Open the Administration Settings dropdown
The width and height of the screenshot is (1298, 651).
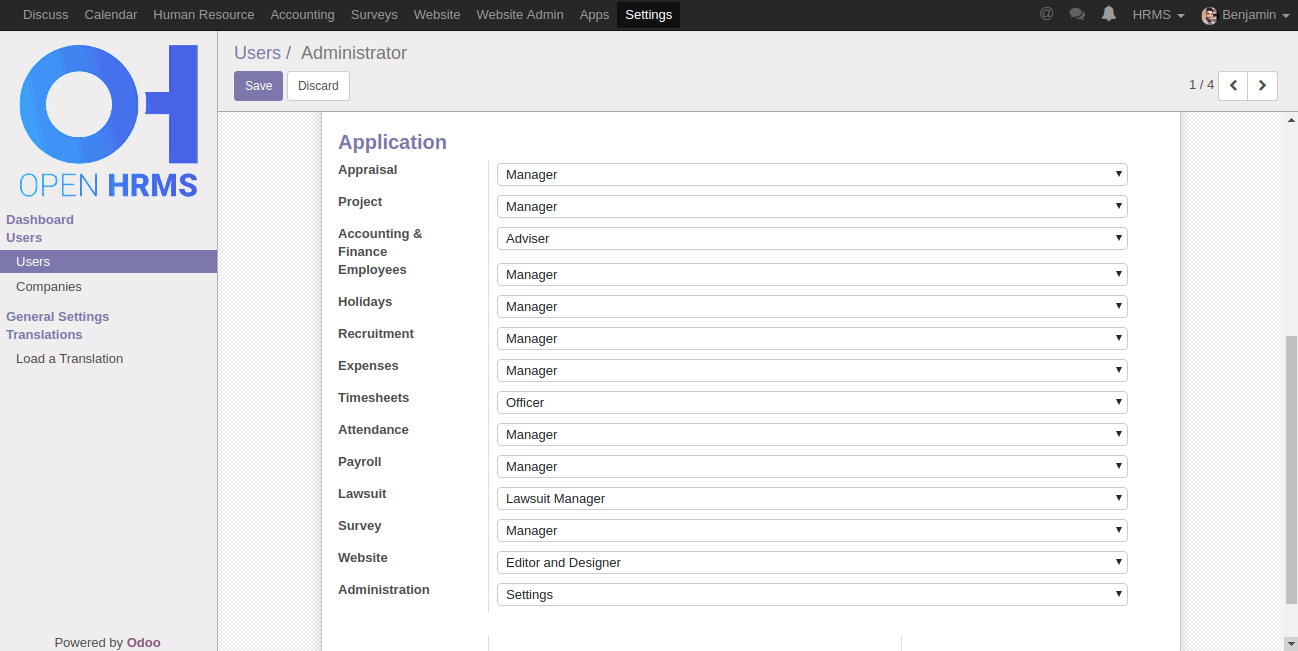(811, 595)
